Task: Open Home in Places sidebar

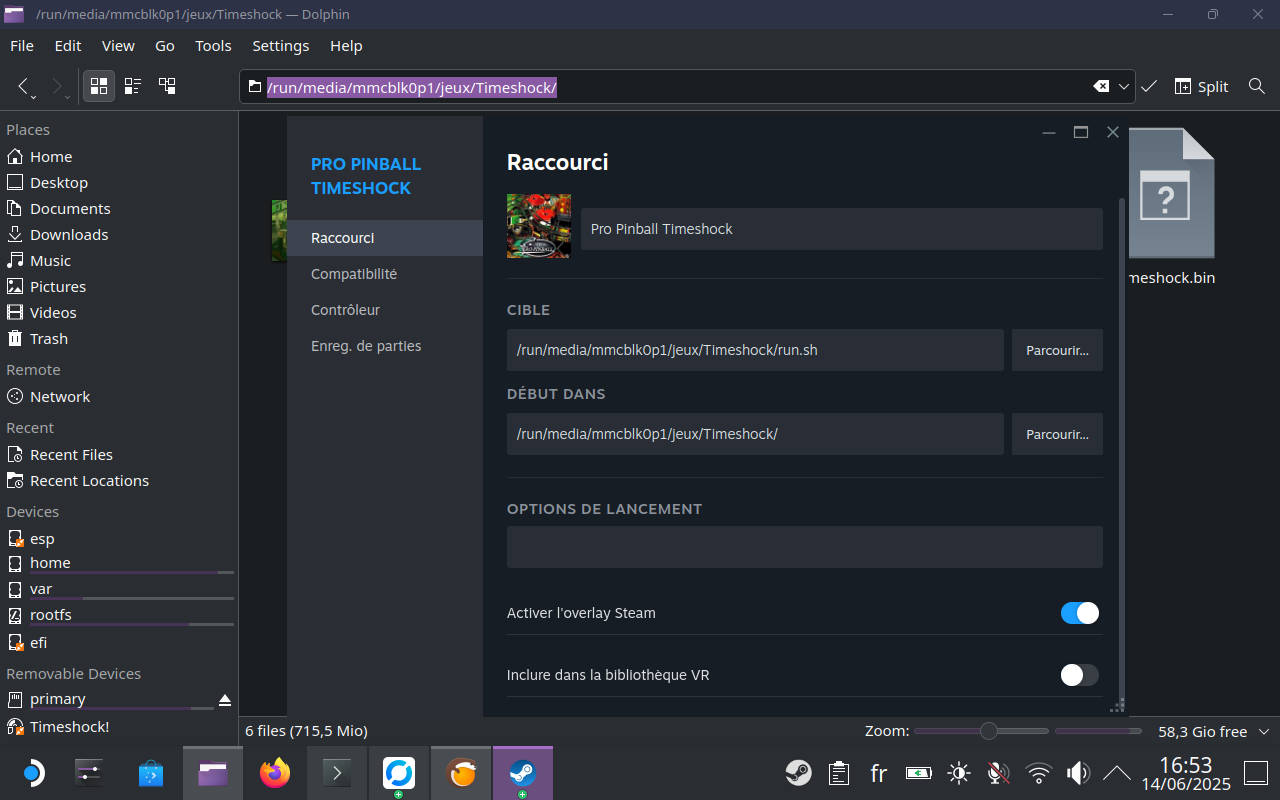Action: tap(119, 157)
